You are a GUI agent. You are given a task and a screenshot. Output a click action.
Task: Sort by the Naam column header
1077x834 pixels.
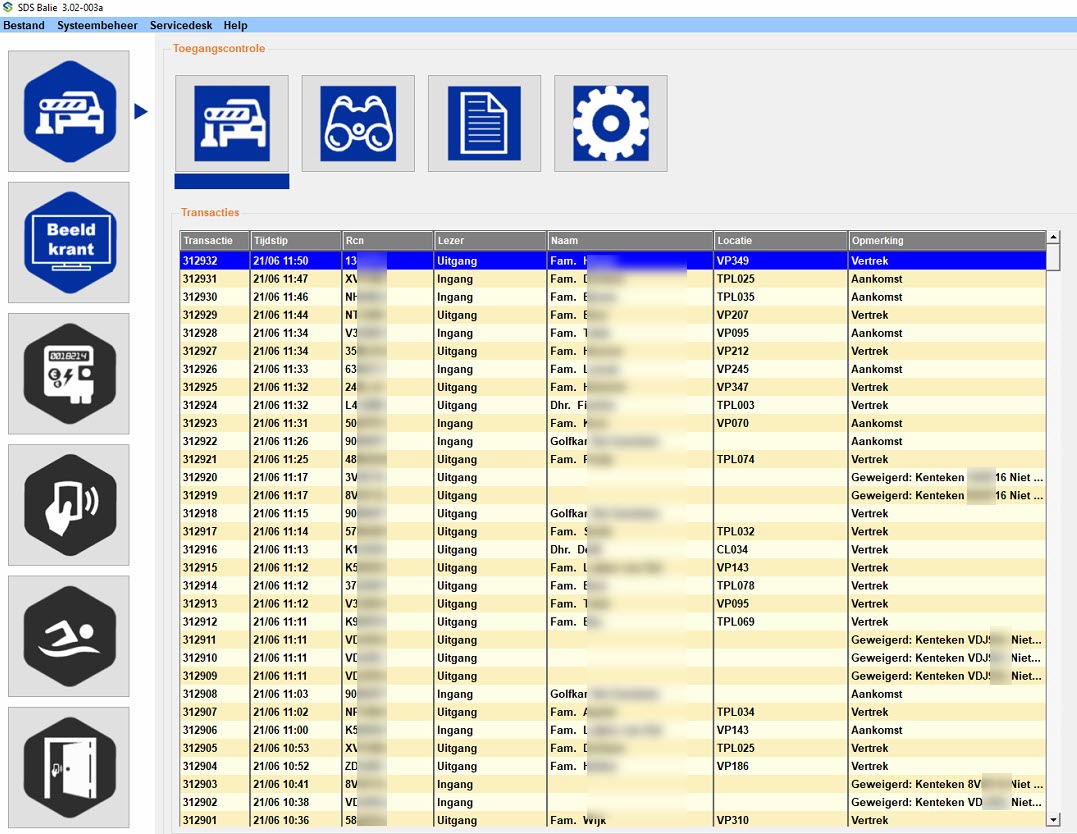631,240
